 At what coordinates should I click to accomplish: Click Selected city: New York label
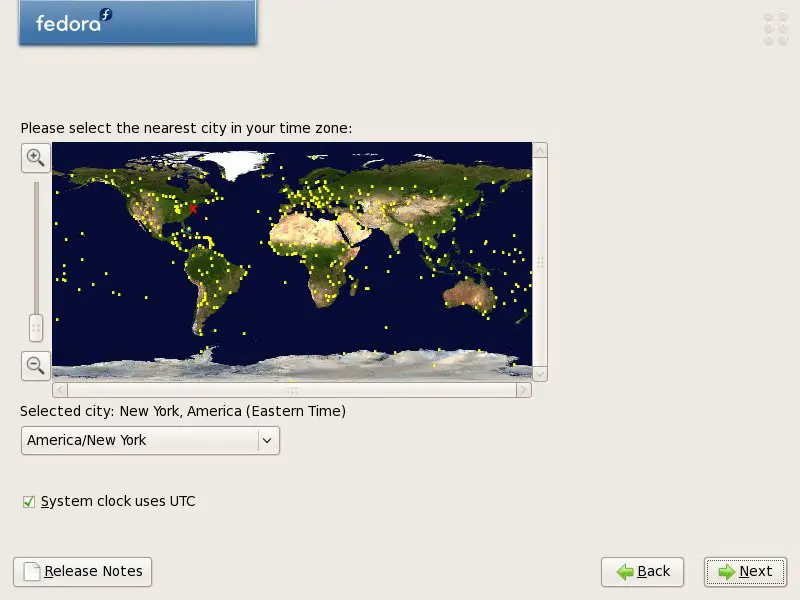pyautogui.click(x=183, y=411)
